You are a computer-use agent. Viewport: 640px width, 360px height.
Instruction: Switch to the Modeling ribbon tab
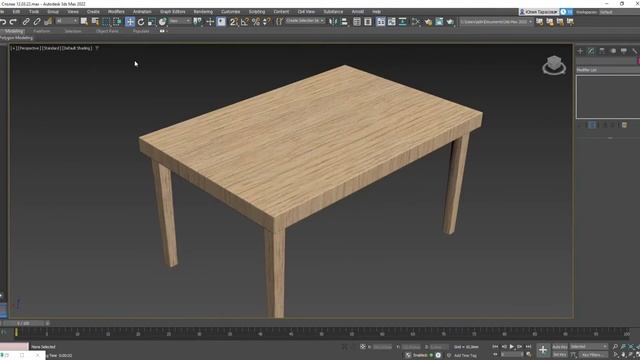[x=14, y=31]
